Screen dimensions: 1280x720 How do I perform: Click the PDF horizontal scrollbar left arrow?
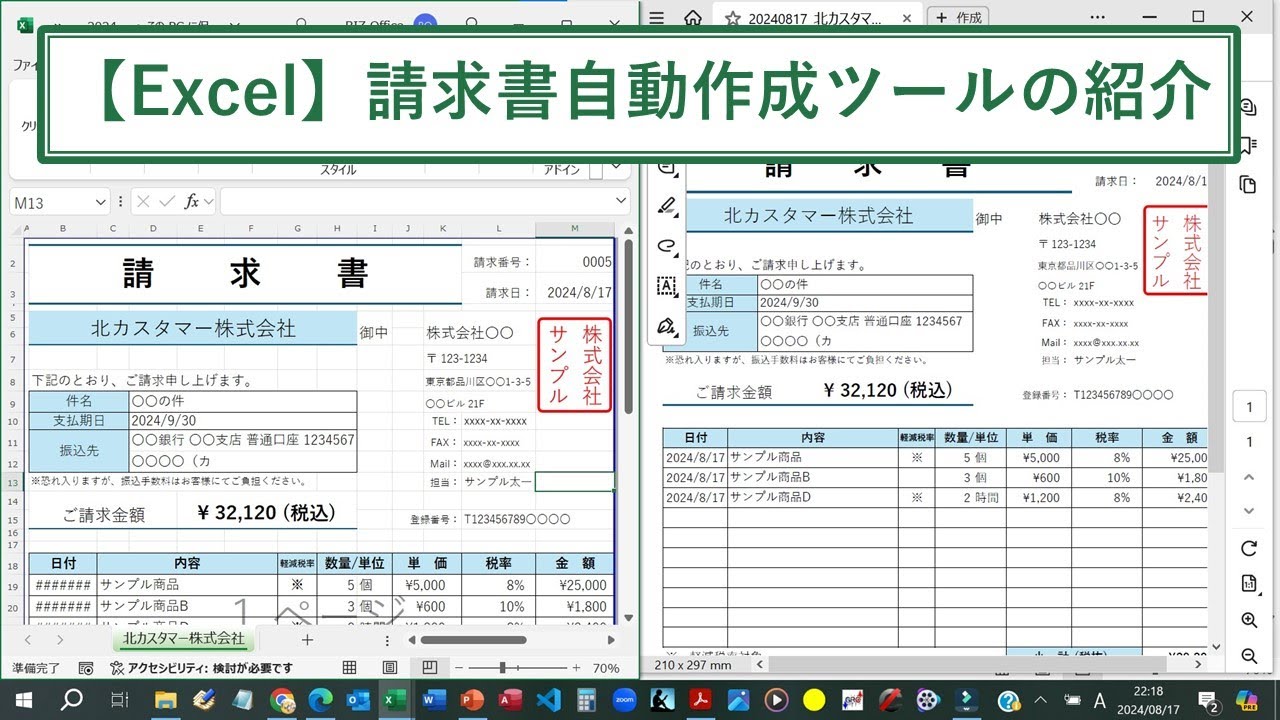760,664
